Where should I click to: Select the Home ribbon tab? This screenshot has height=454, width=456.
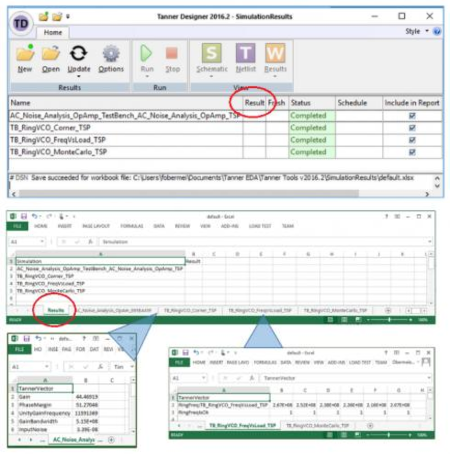point(53,32)
